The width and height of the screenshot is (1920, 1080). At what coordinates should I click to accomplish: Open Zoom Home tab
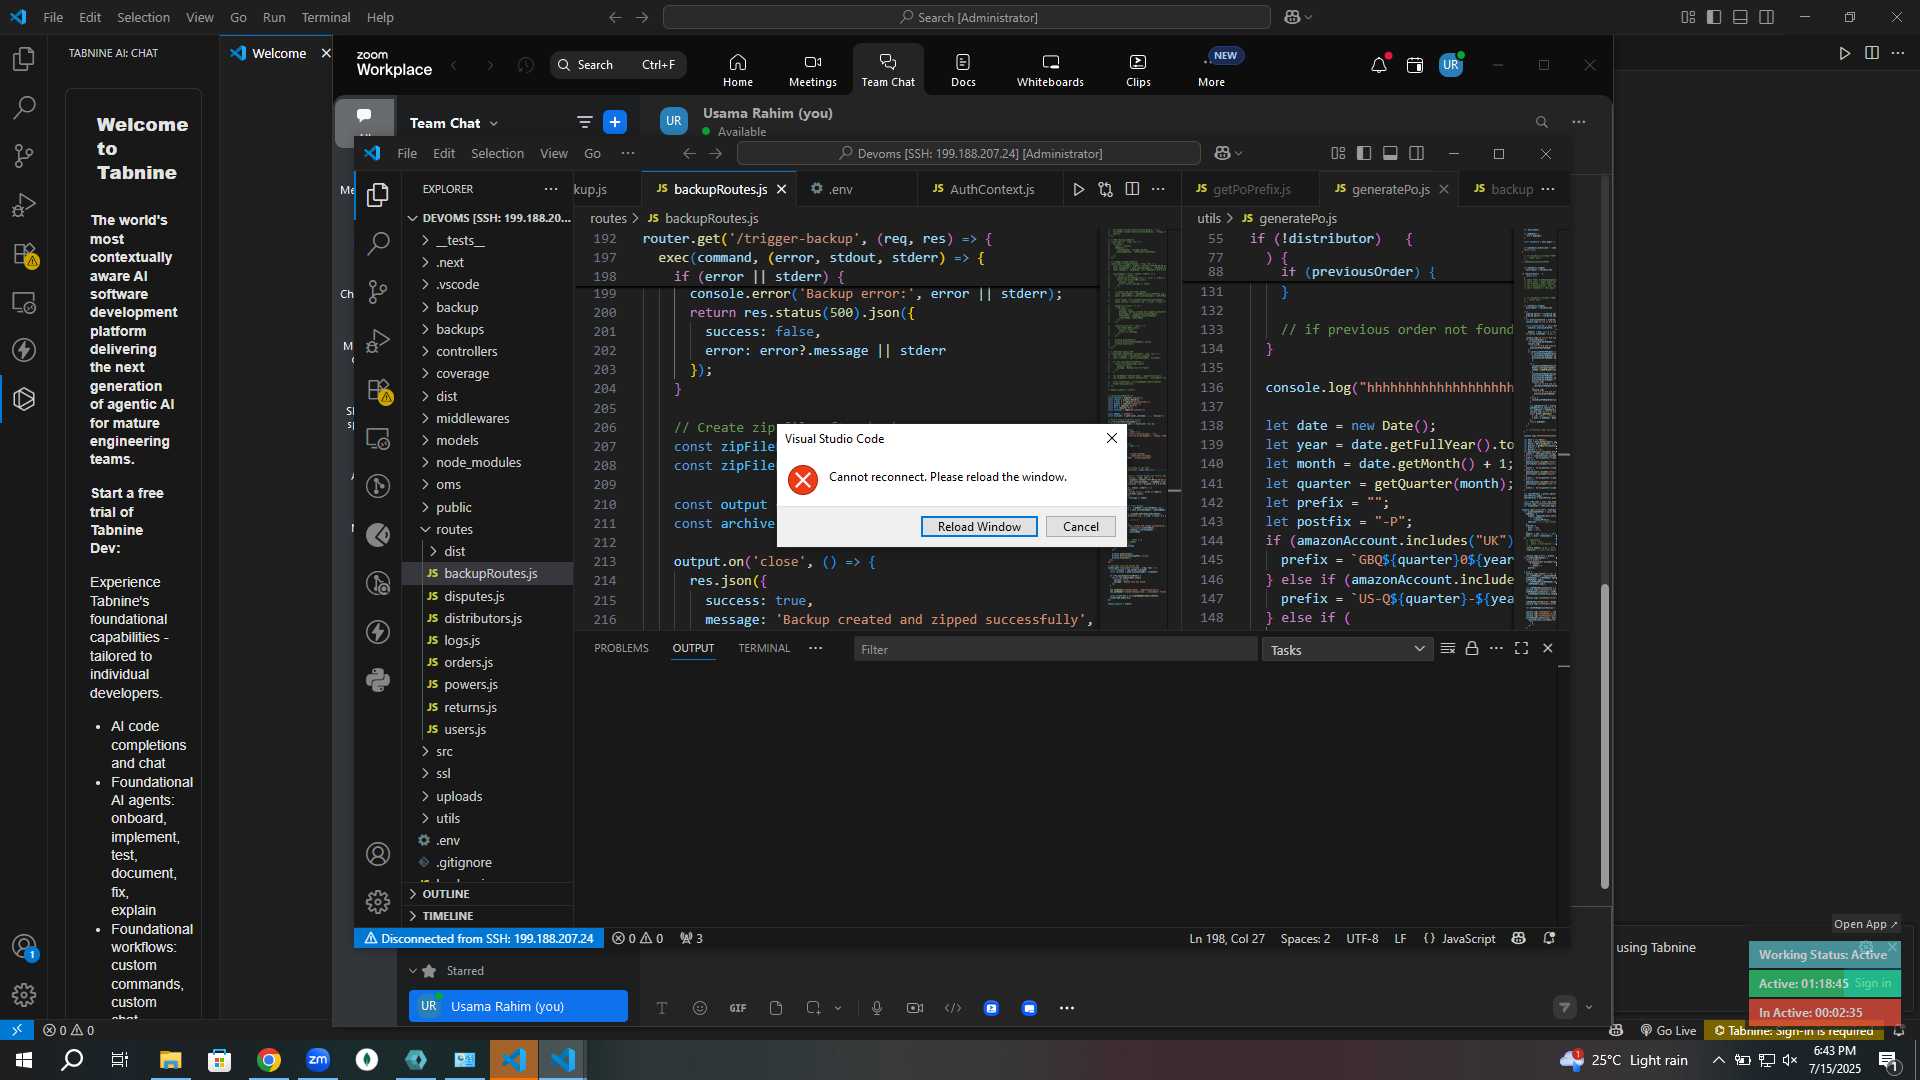click(x=738, y=70)
